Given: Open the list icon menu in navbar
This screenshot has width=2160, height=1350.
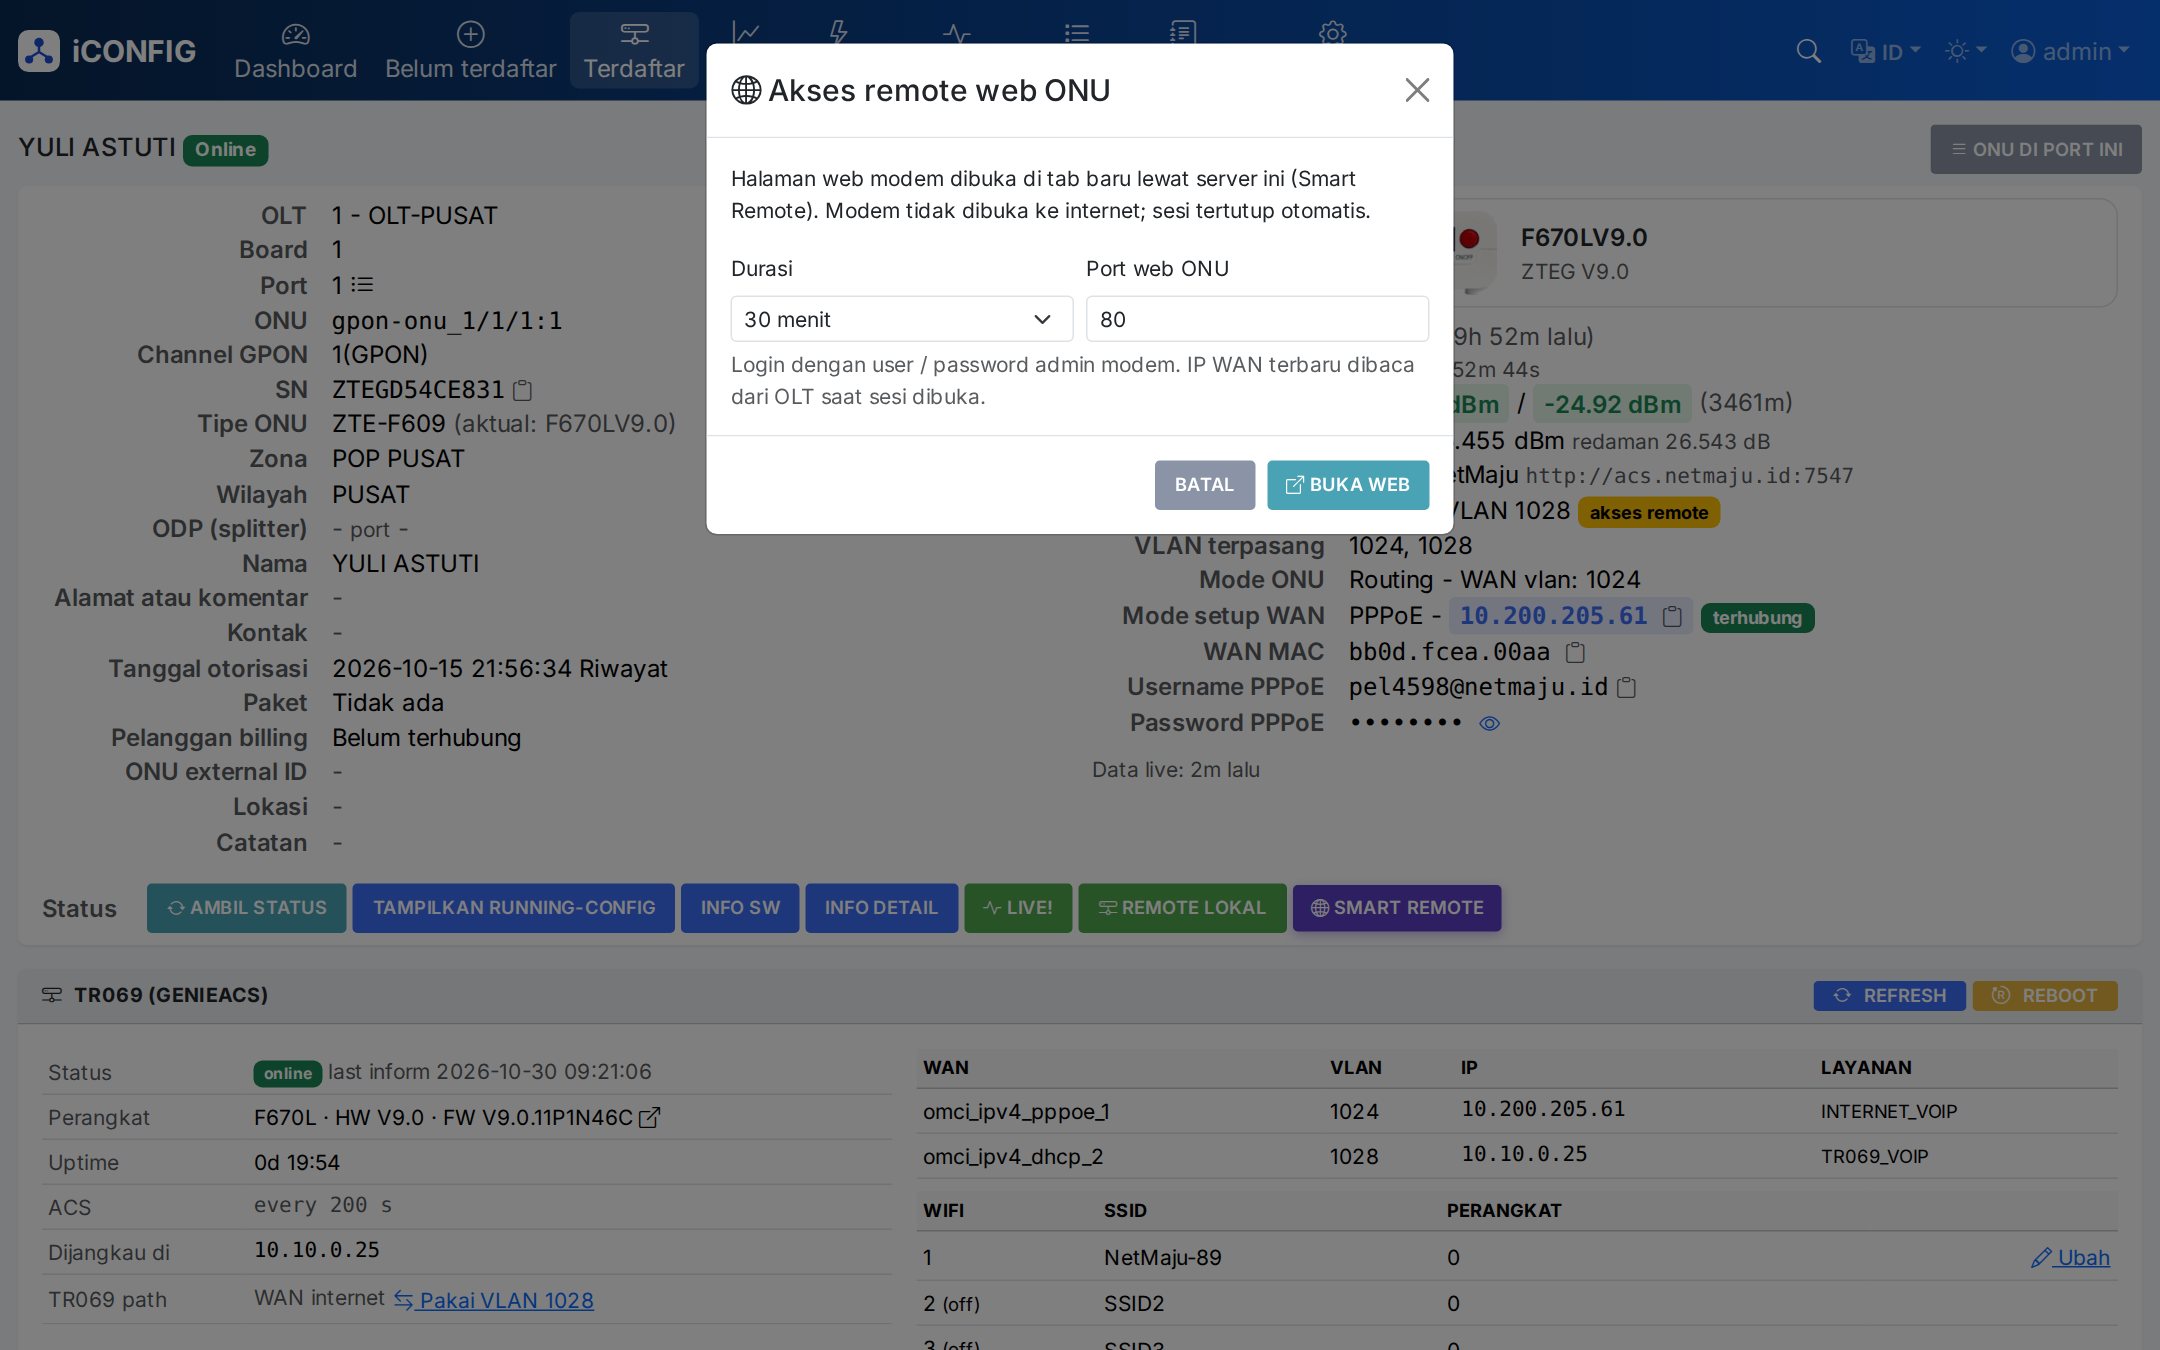Looking at the screenshot, I should pos(1077,33).
